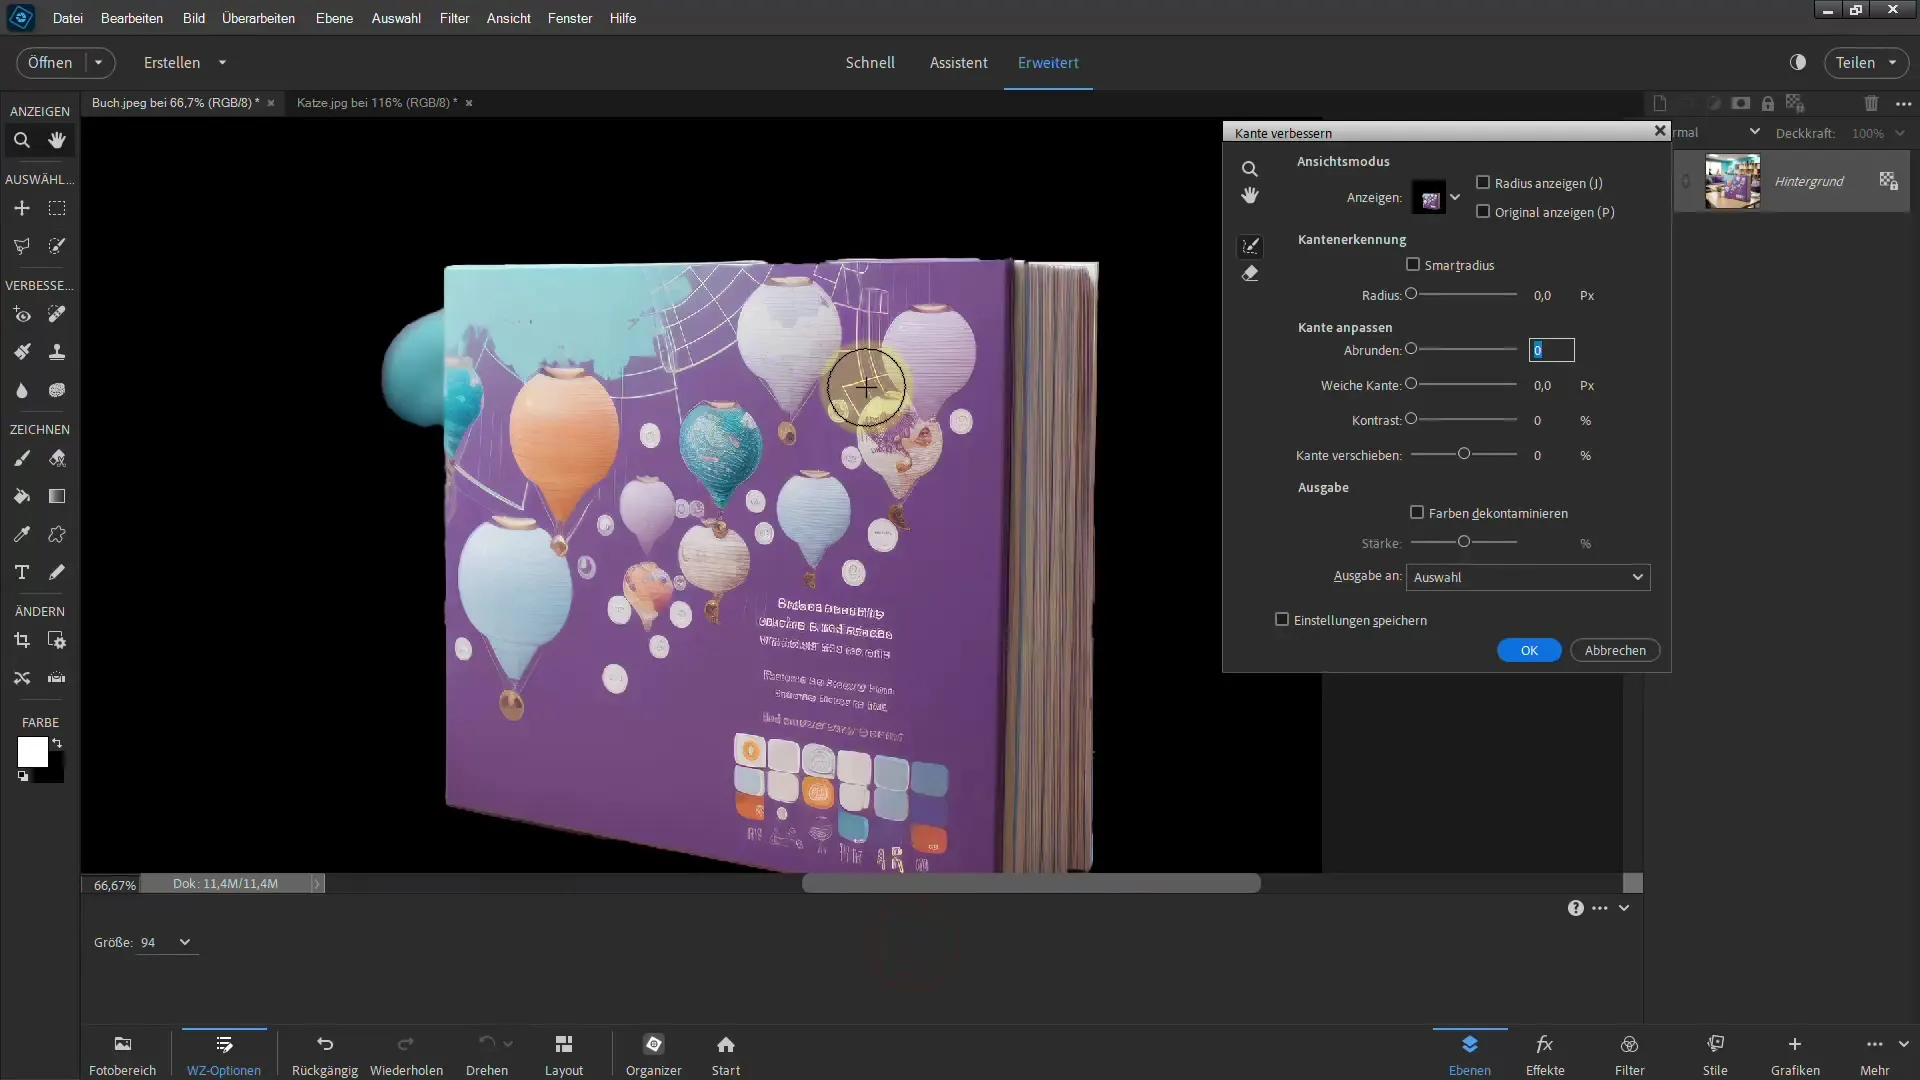Open the Organizer from bottom bar
This screenshot has width=1920, height=1080.
click(653, 1054)
